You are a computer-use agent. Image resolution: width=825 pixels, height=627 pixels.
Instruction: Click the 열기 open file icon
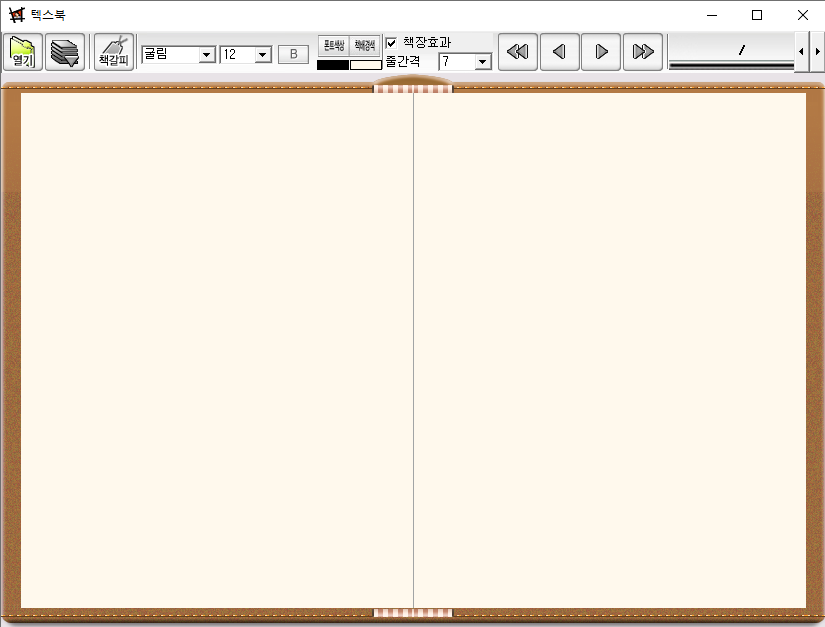(23, 52)
